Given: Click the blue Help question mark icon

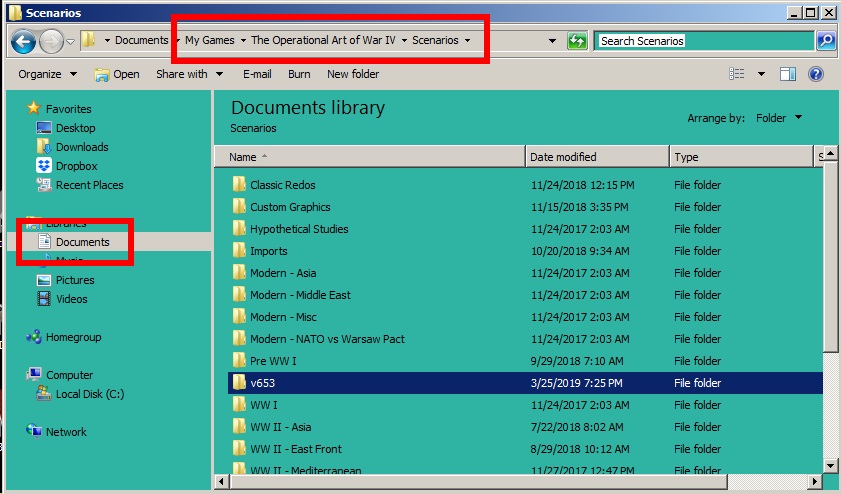Looking at the screenshot, I should coord(815,74).
